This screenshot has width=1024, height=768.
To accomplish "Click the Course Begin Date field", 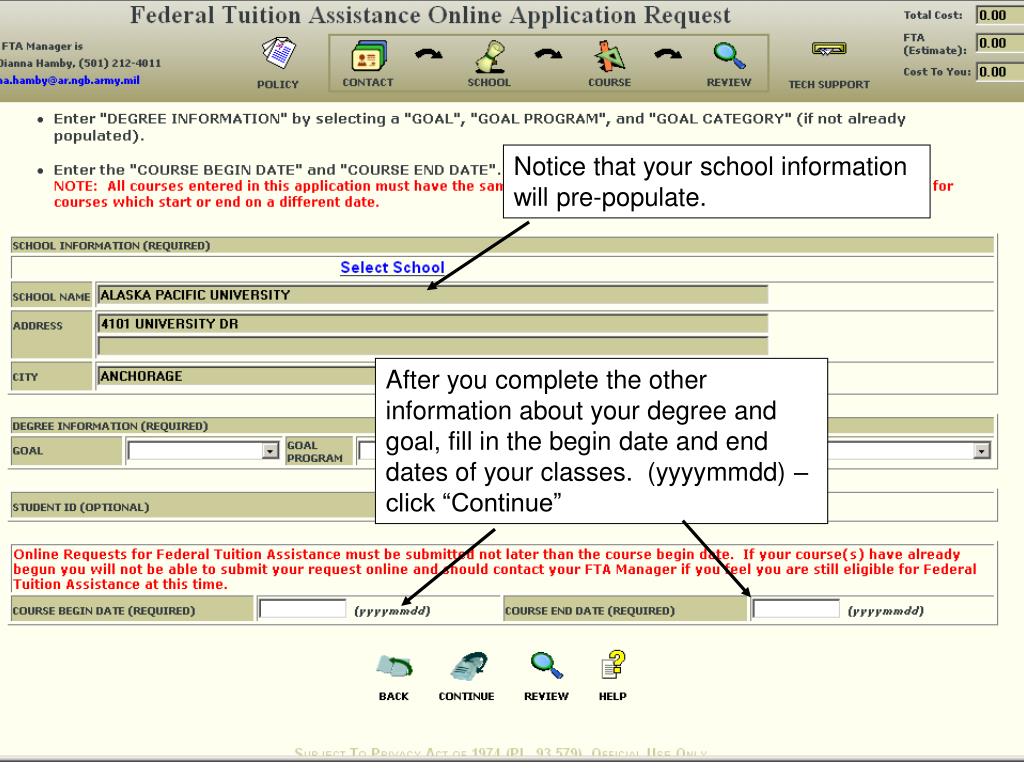I will pyautogui.click(x=302, y=609).
